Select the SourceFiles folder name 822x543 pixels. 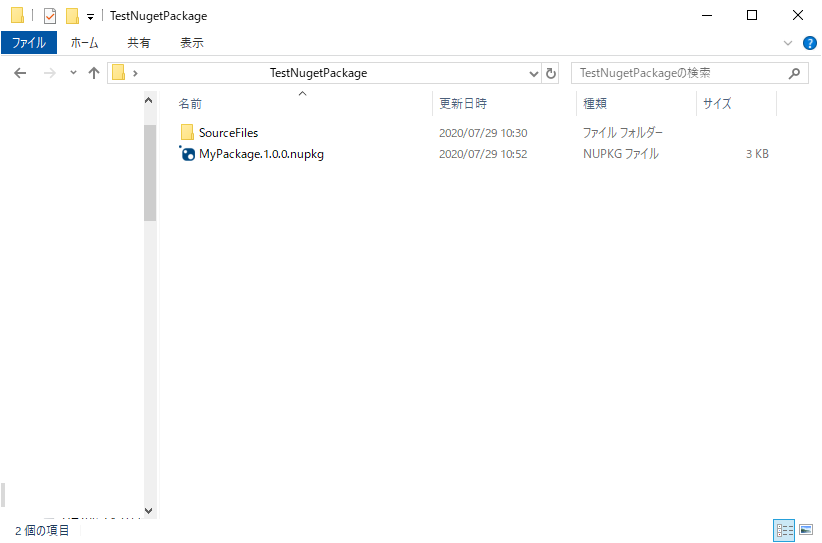229,133
